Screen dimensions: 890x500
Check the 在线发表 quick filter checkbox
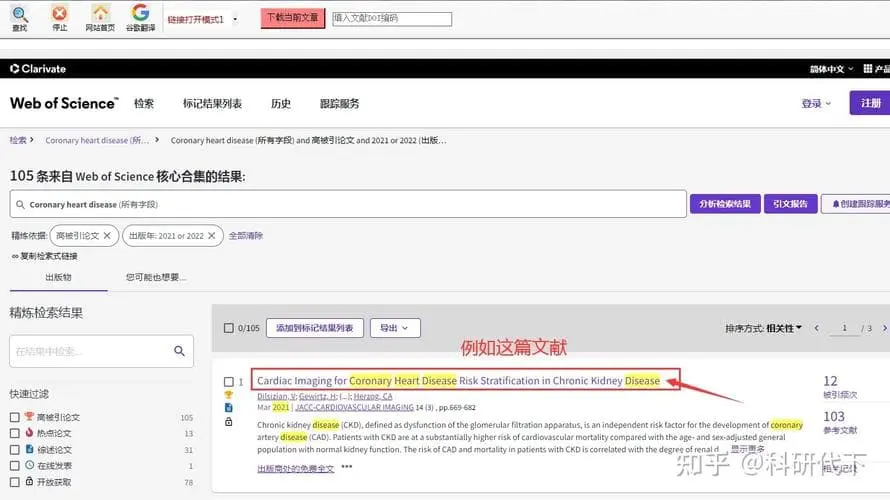15,466
